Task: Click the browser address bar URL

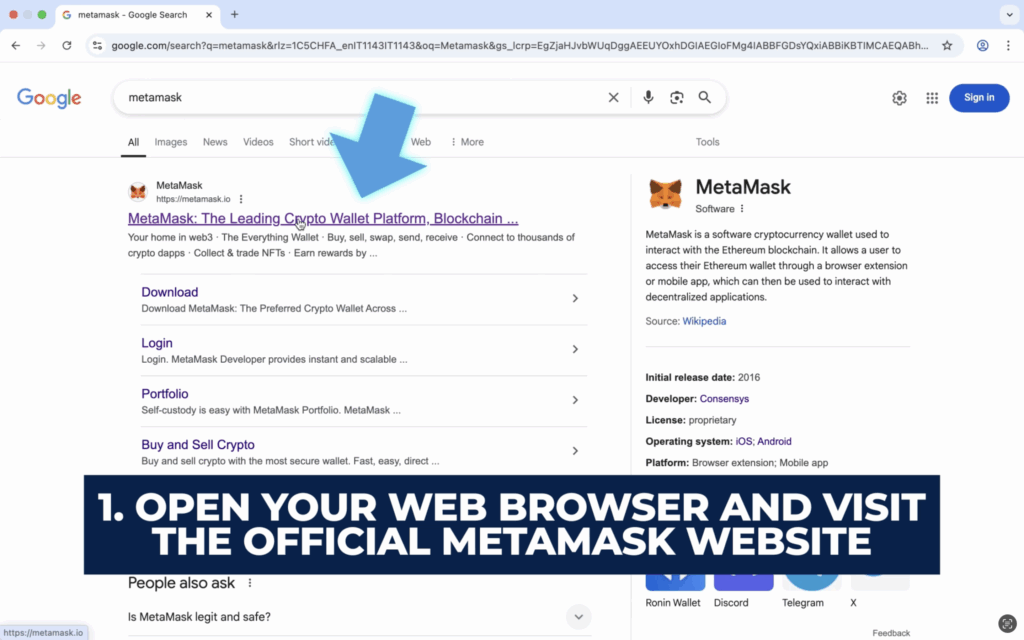Action: pos(519,46)
